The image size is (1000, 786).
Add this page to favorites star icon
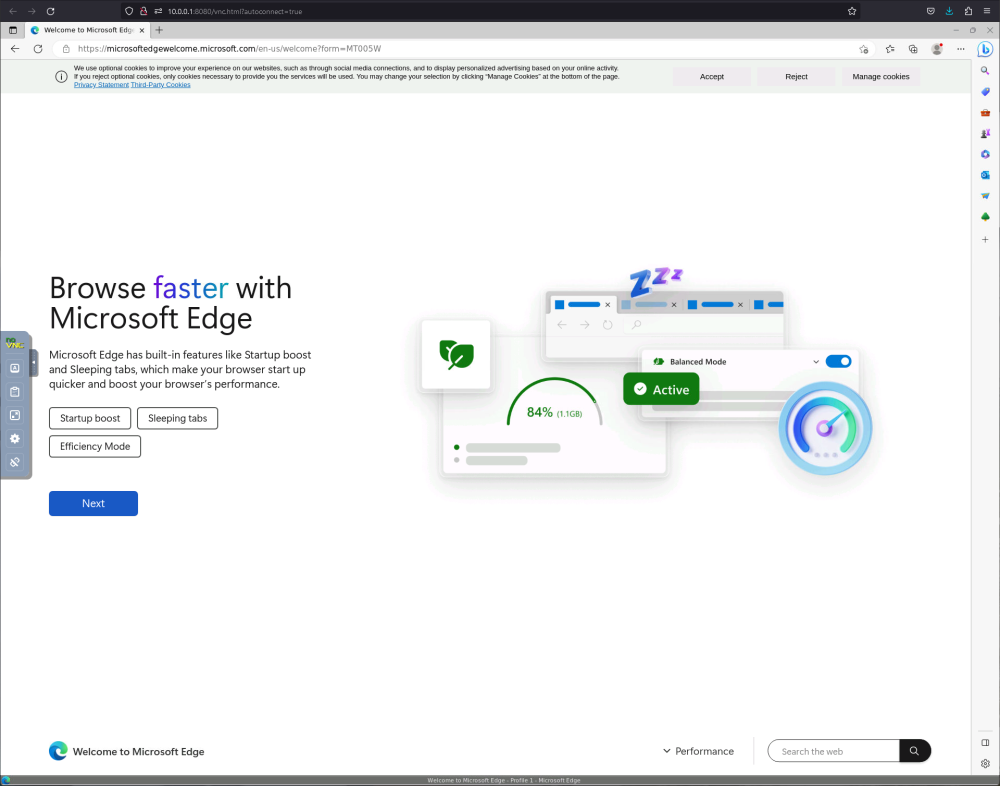pos(864,49)
